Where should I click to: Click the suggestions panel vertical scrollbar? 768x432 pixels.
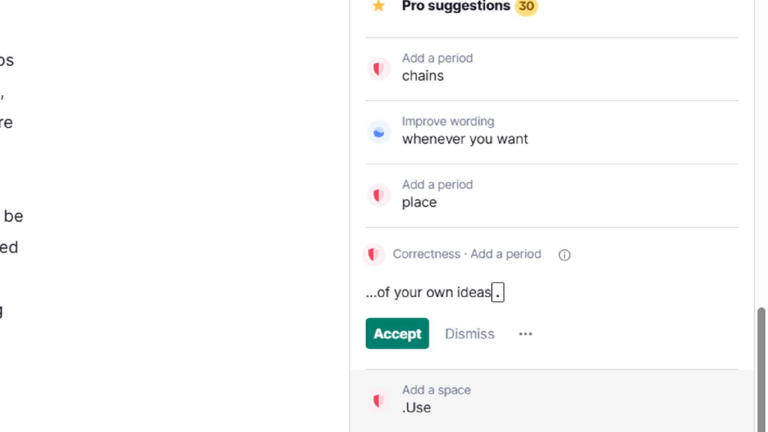761,360
